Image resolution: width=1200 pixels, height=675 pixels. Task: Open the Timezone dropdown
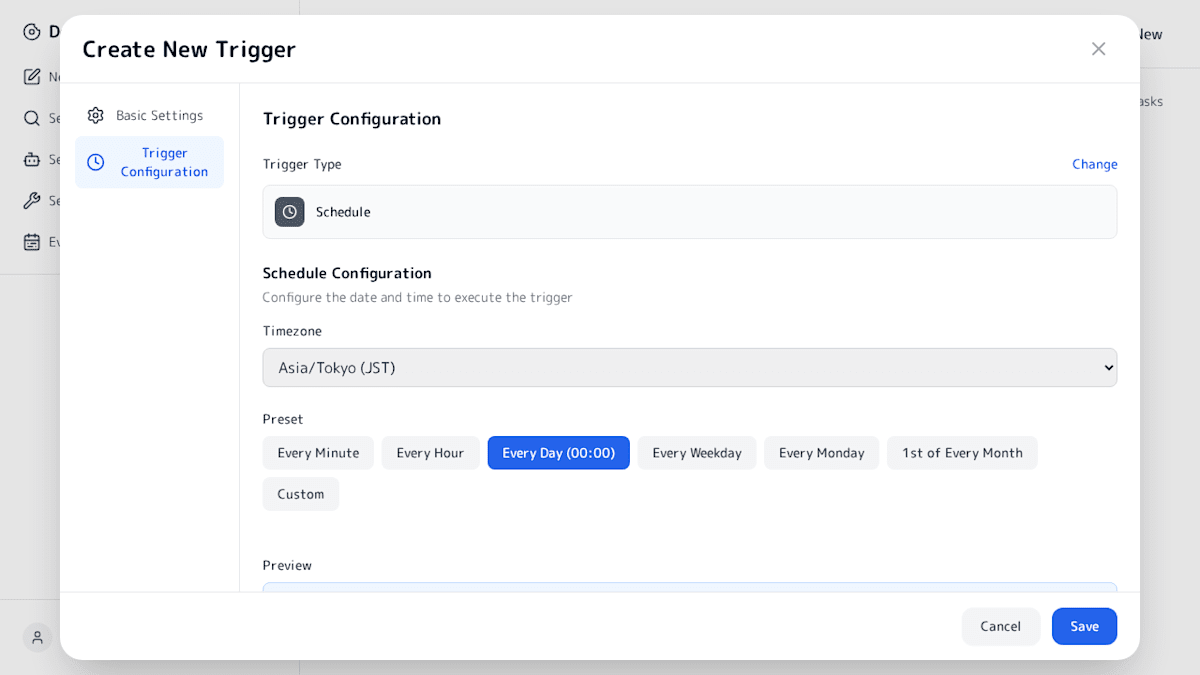(690, 367)
